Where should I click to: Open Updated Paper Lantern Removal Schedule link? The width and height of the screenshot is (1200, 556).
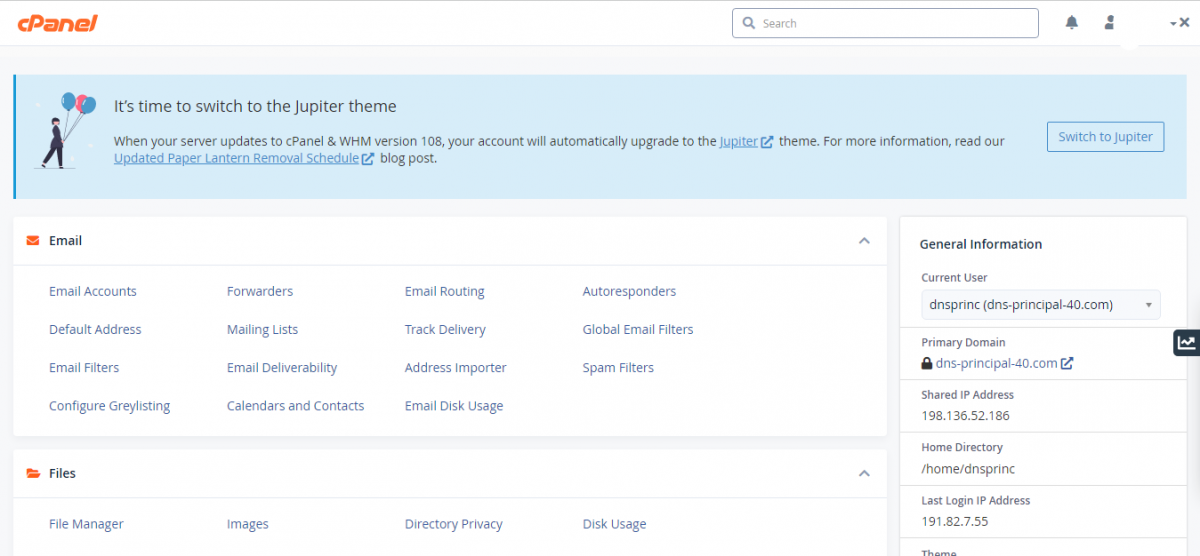point(236,158)
